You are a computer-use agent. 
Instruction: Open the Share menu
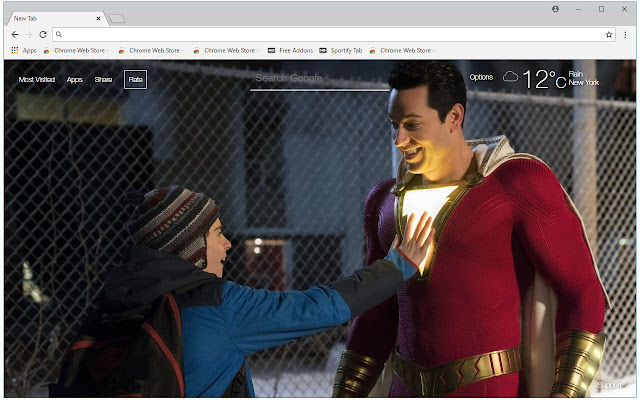coord(103,80)
